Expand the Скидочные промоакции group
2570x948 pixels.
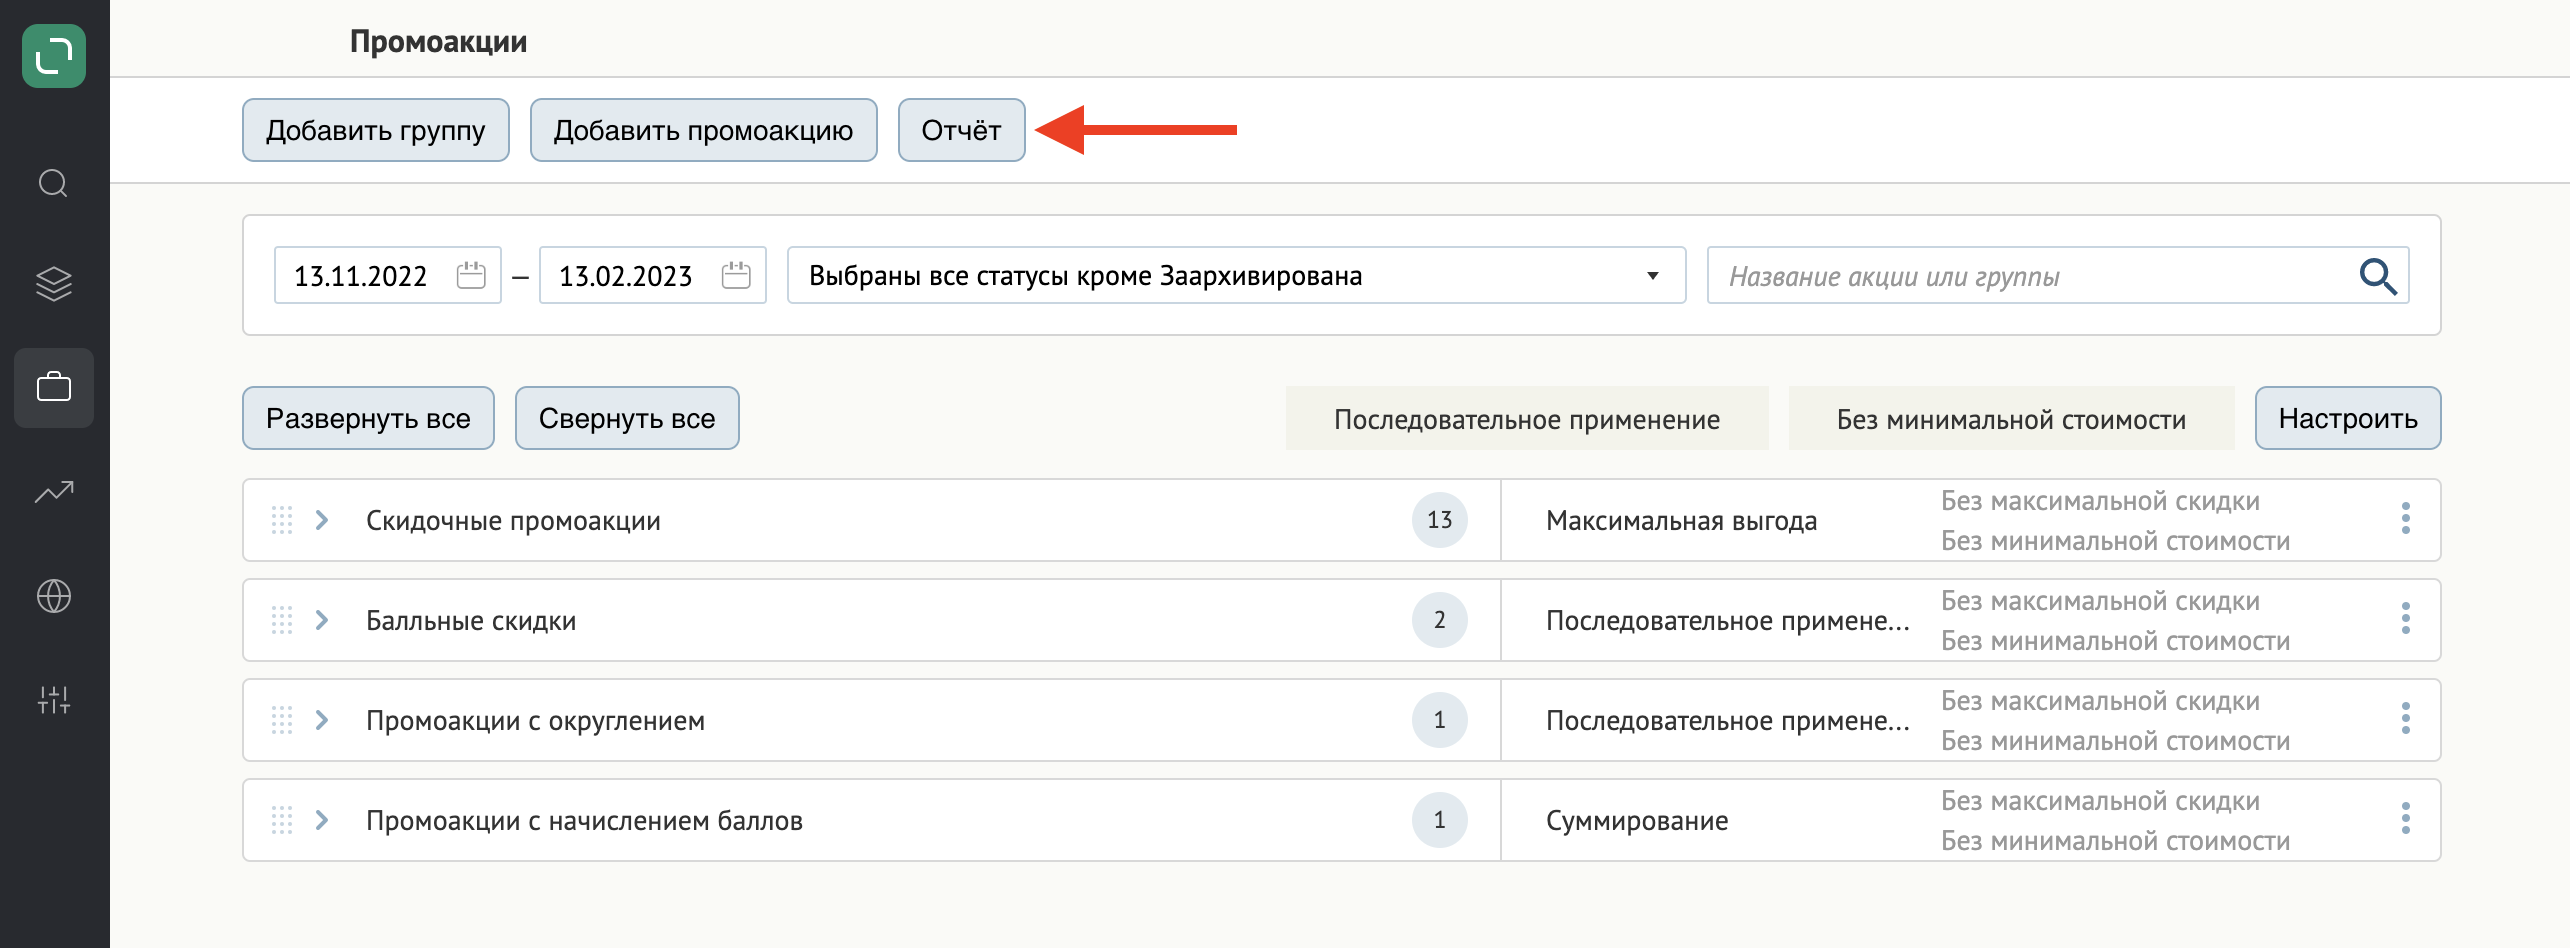click(322, 520)
